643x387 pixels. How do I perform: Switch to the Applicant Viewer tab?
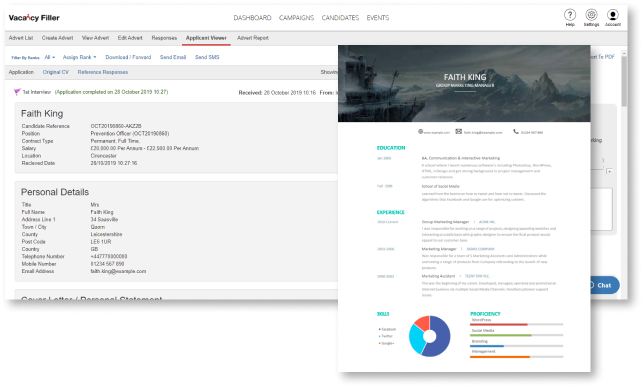point(206,38)
